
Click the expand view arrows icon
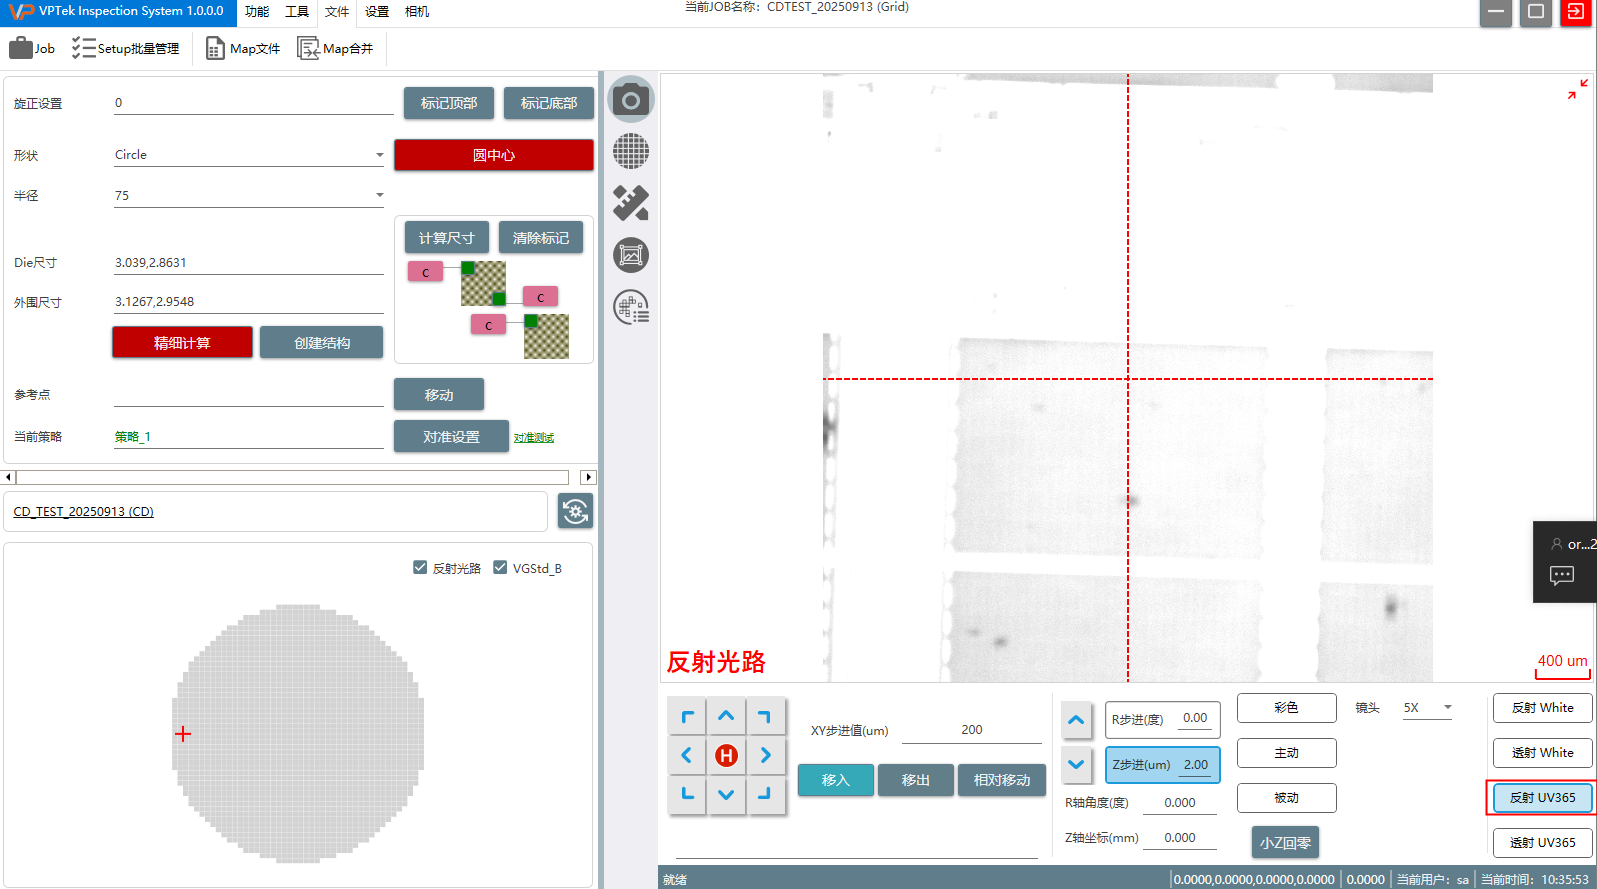(x=1577, y=89)
